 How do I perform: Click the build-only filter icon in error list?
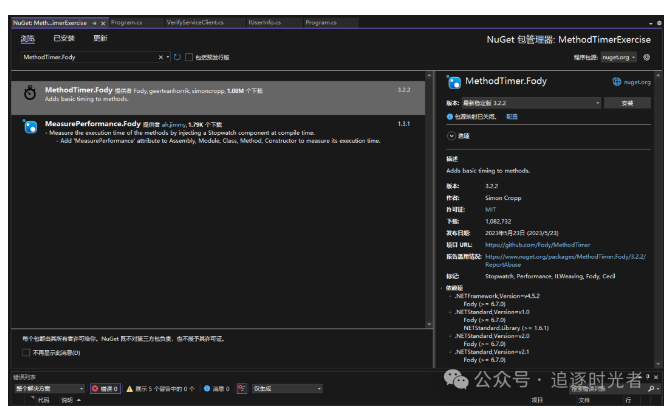click(x=242, y=388)
